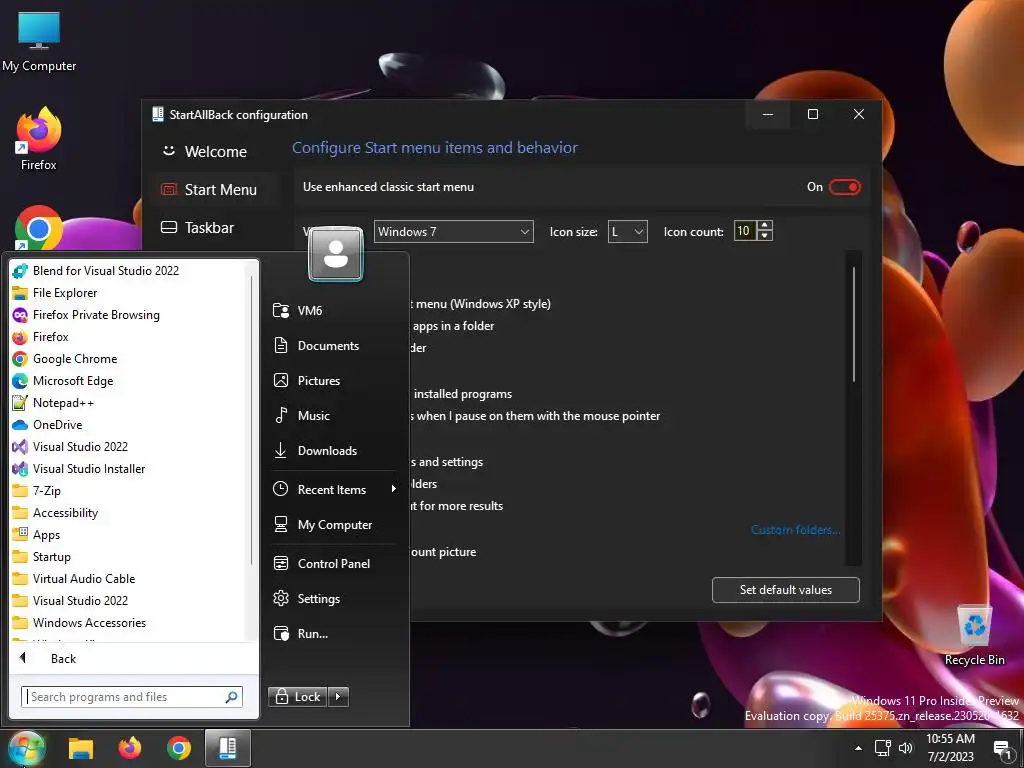Open Chrome from the taskbar

click(178, 748)
